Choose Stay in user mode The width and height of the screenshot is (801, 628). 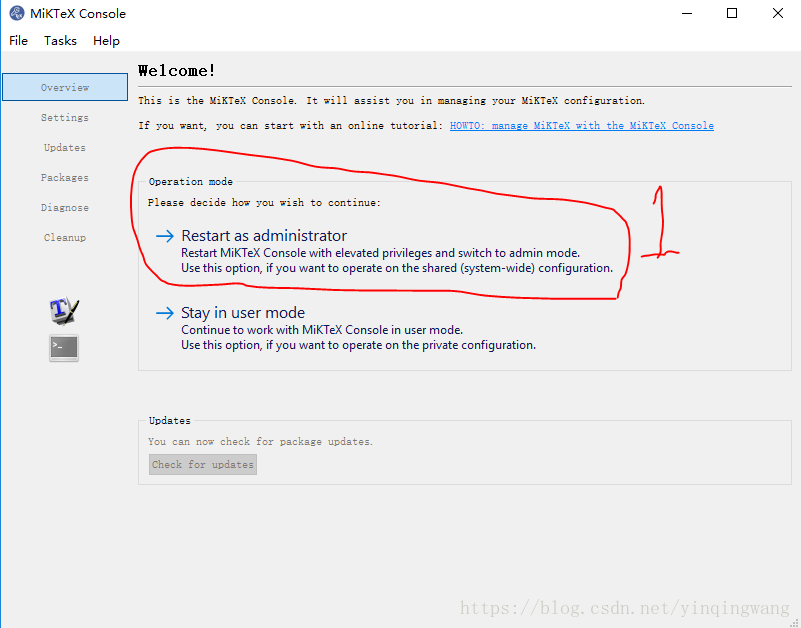click(346, 328)
